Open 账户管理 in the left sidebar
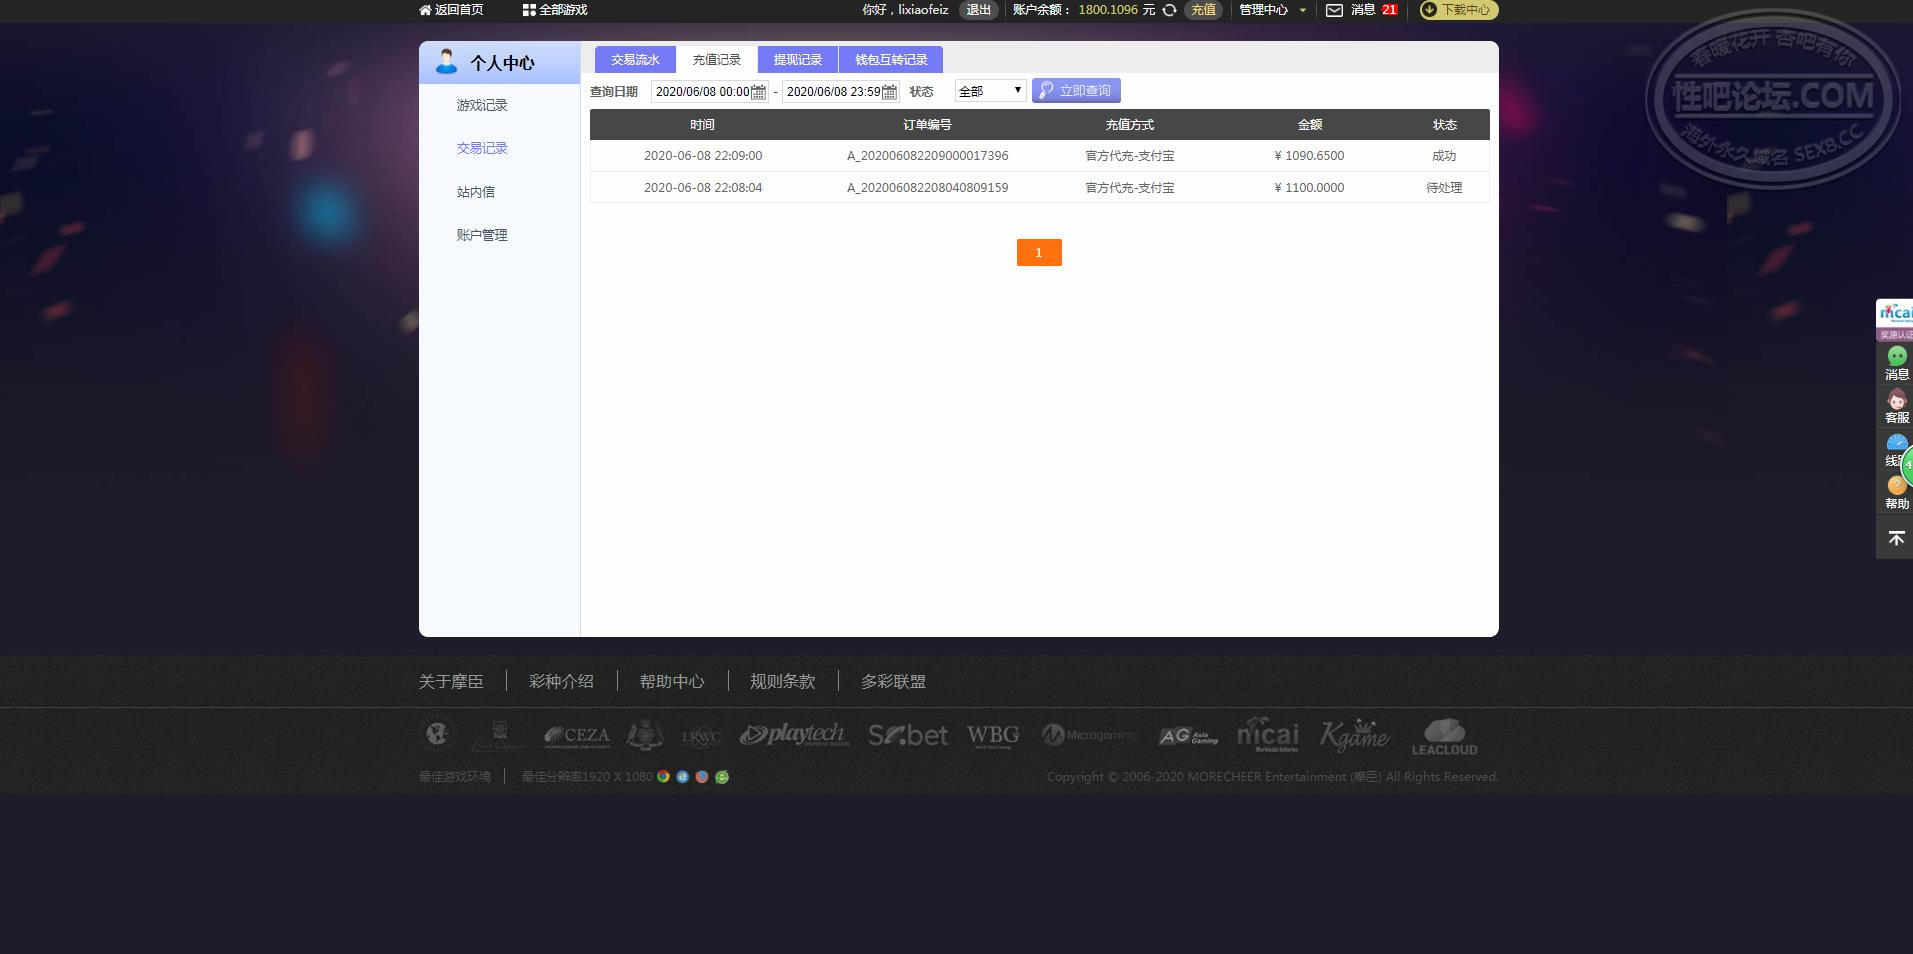Screen dimensions: 1913x954 [x=482, y=235]
